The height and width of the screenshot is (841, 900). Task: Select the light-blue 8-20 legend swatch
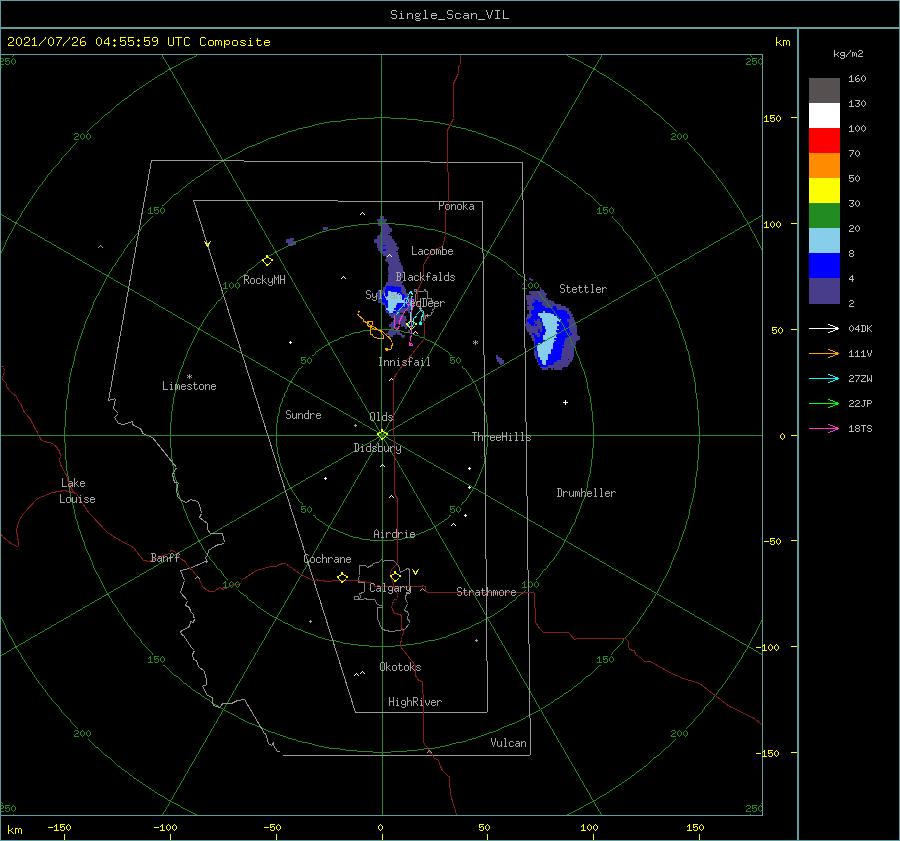(824, 241)
